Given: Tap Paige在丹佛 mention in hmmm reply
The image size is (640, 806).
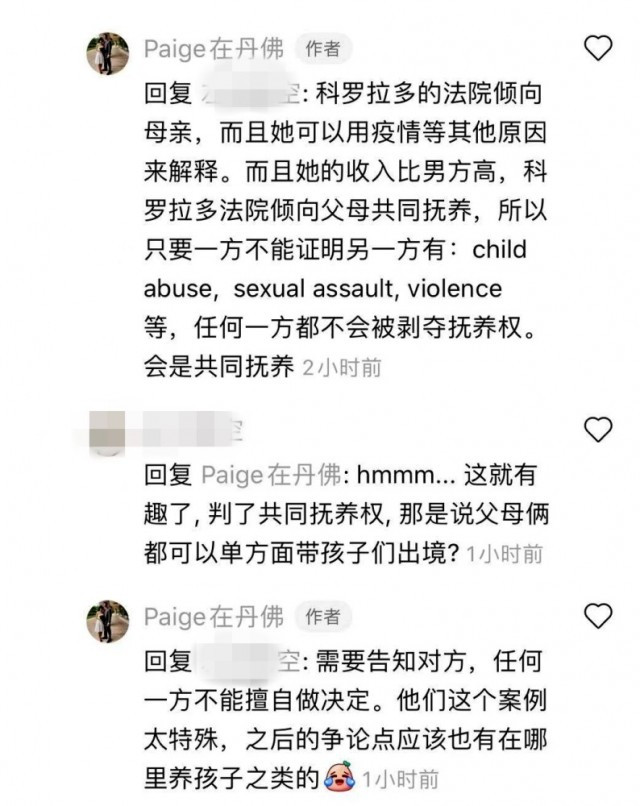Looking at the screenshot, I should (271, 475).
